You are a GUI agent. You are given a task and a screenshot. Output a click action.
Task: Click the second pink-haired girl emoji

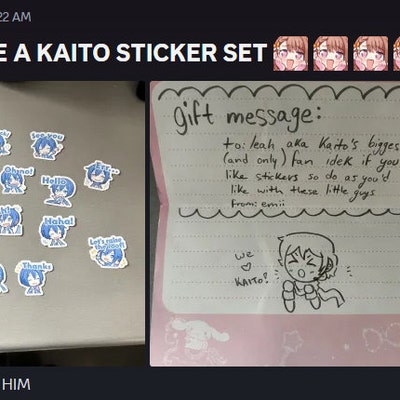click(330, 53)
